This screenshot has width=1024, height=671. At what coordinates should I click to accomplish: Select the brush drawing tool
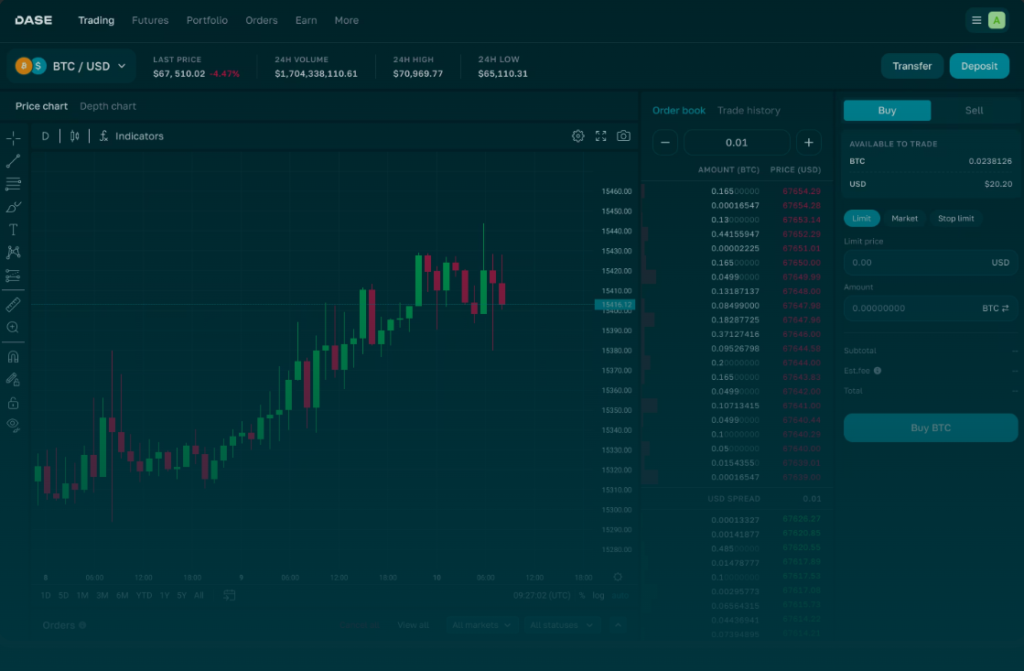pos(13,207)
